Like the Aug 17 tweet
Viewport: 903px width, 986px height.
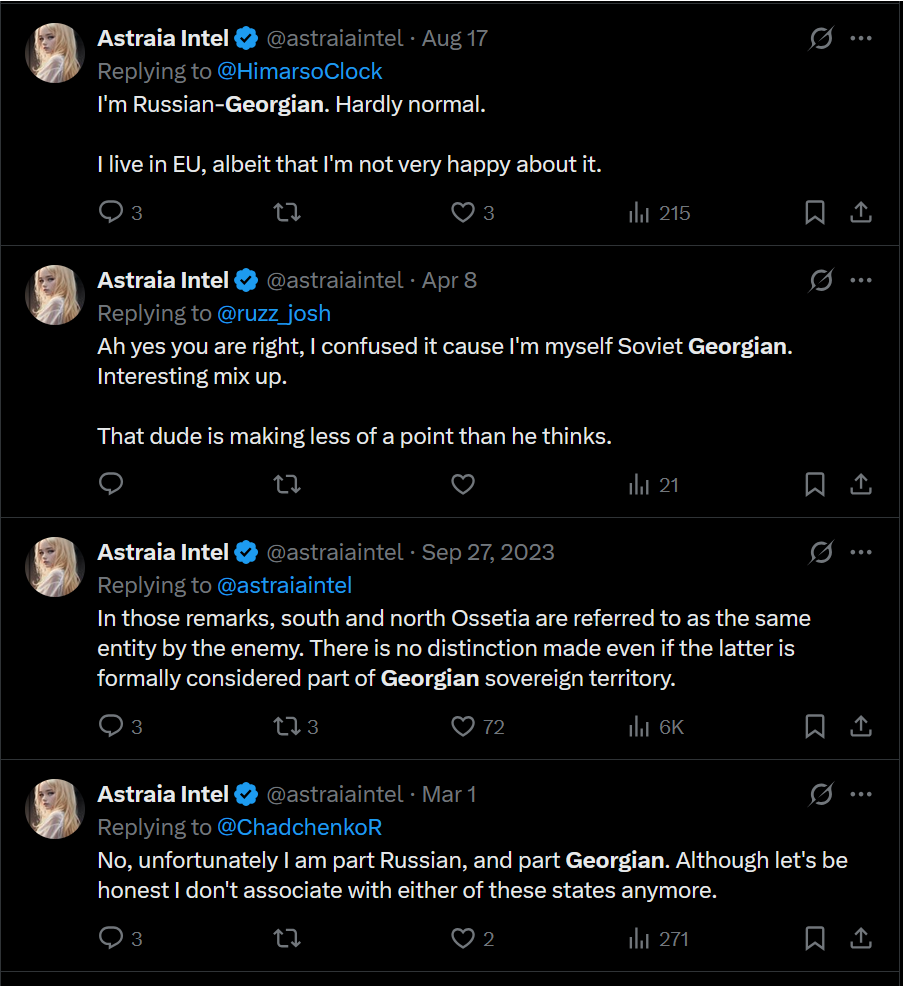point(462,213)
